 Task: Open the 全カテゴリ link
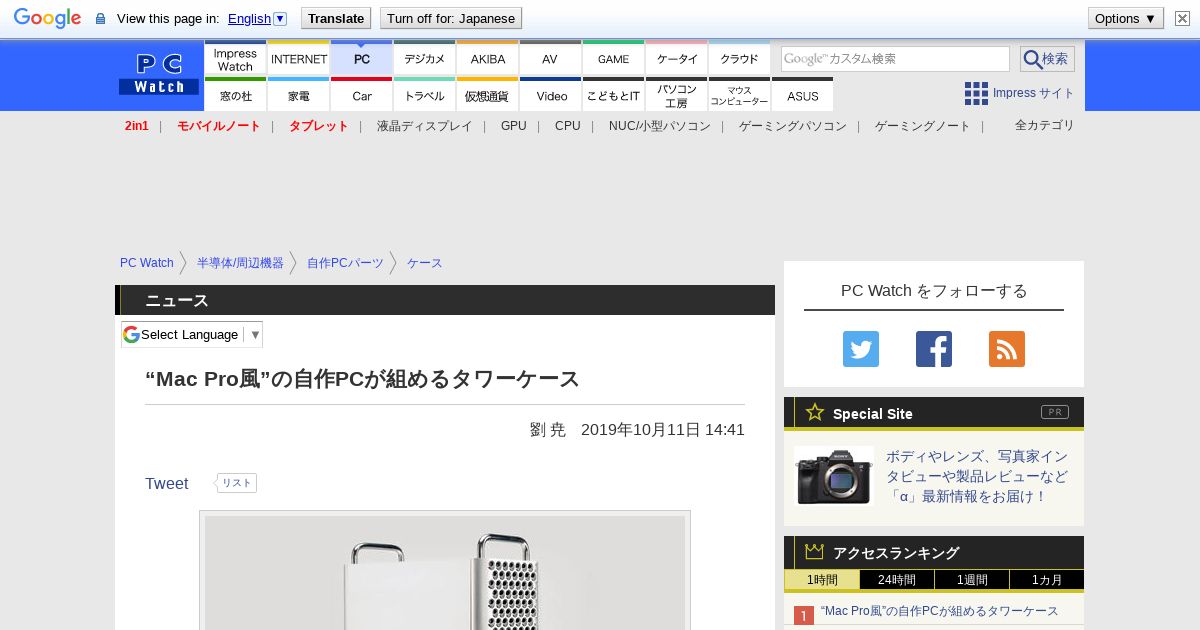tap(1045, 125)
